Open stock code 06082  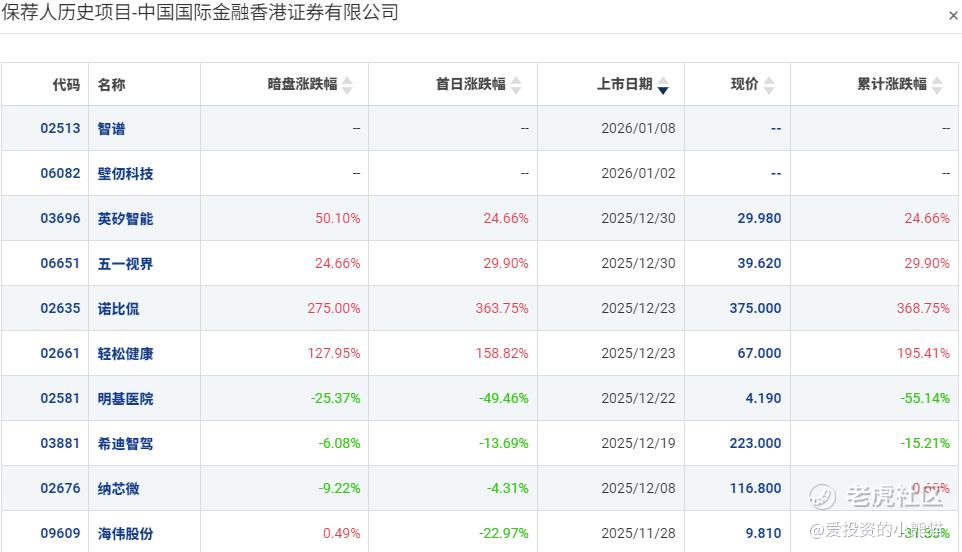60,174
